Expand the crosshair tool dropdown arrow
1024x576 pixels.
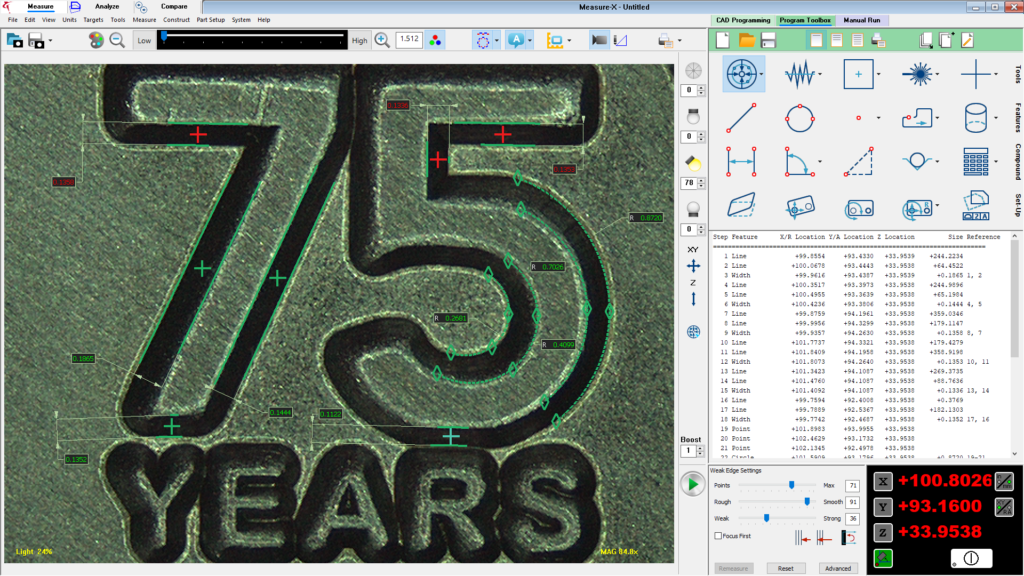coord(996,74)
